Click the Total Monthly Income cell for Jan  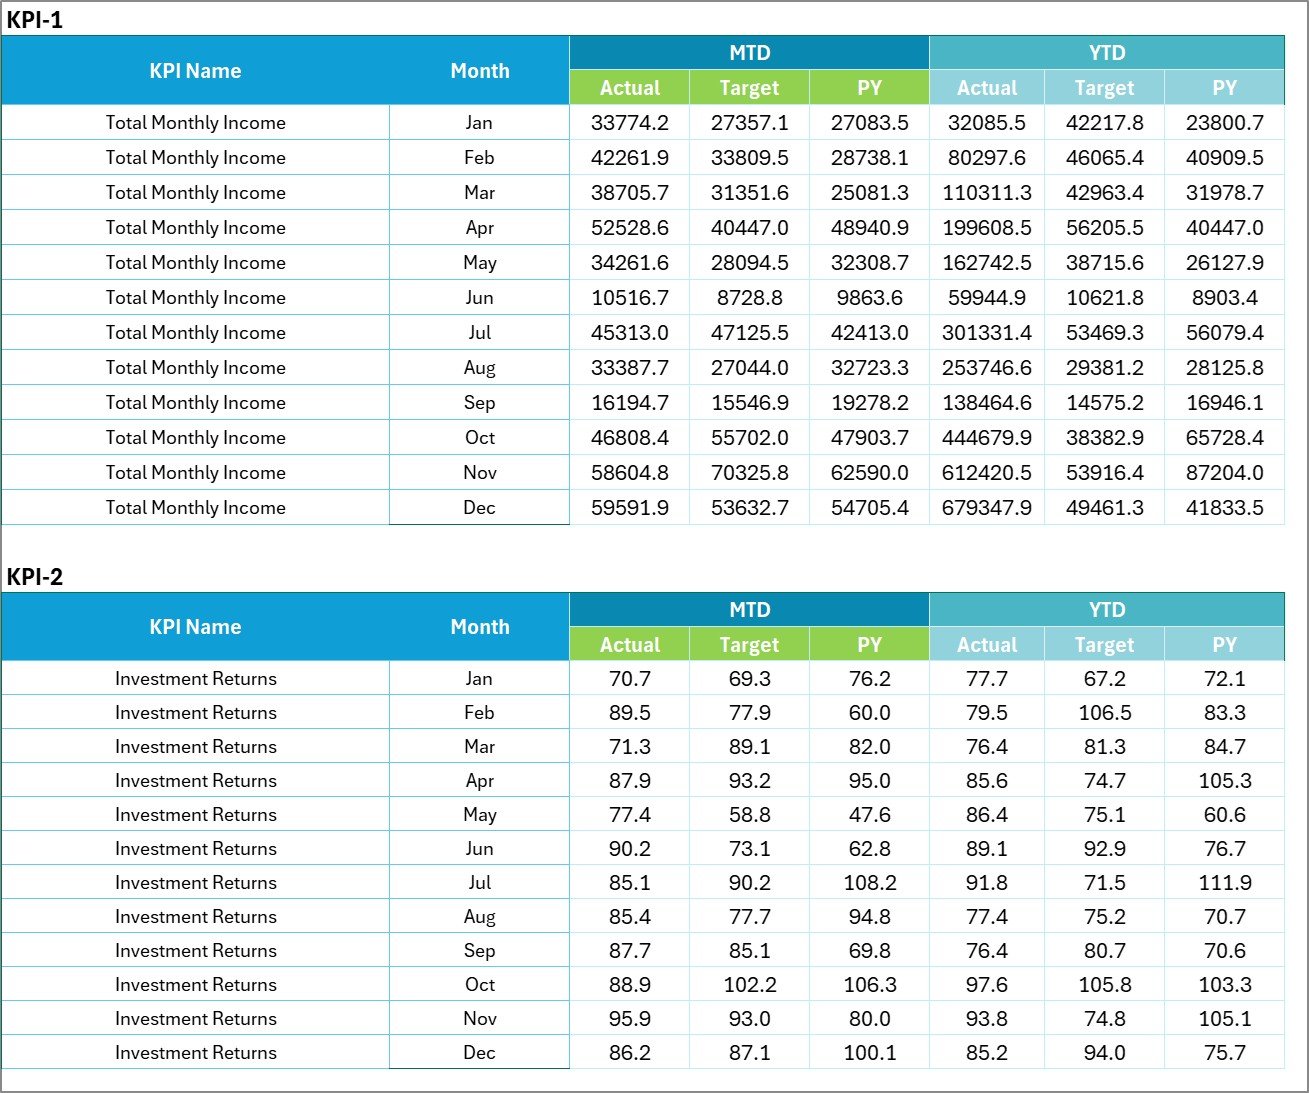[196, 122]
